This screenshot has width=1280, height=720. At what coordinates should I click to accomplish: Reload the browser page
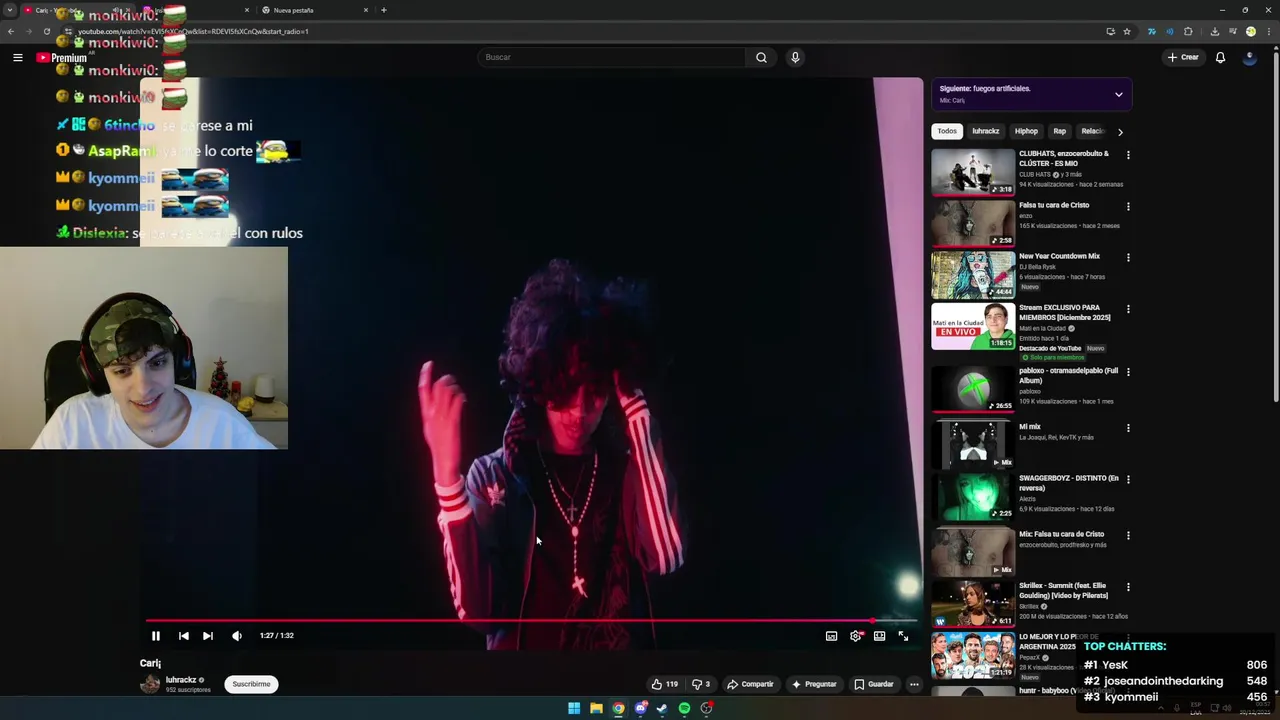[46, 31]
